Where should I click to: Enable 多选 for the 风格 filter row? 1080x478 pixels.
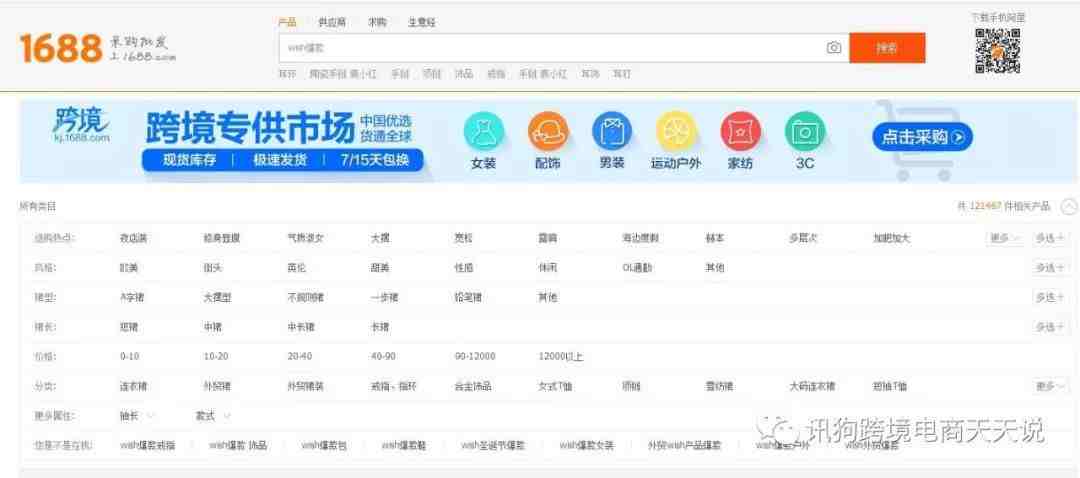click(x=1050, y=268)
